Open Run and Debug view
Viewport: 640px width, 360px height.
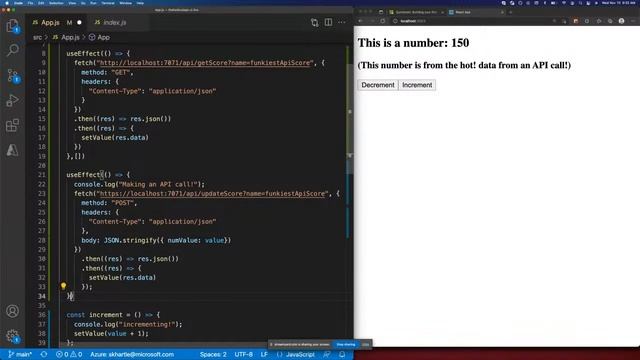tap(12, 100)
